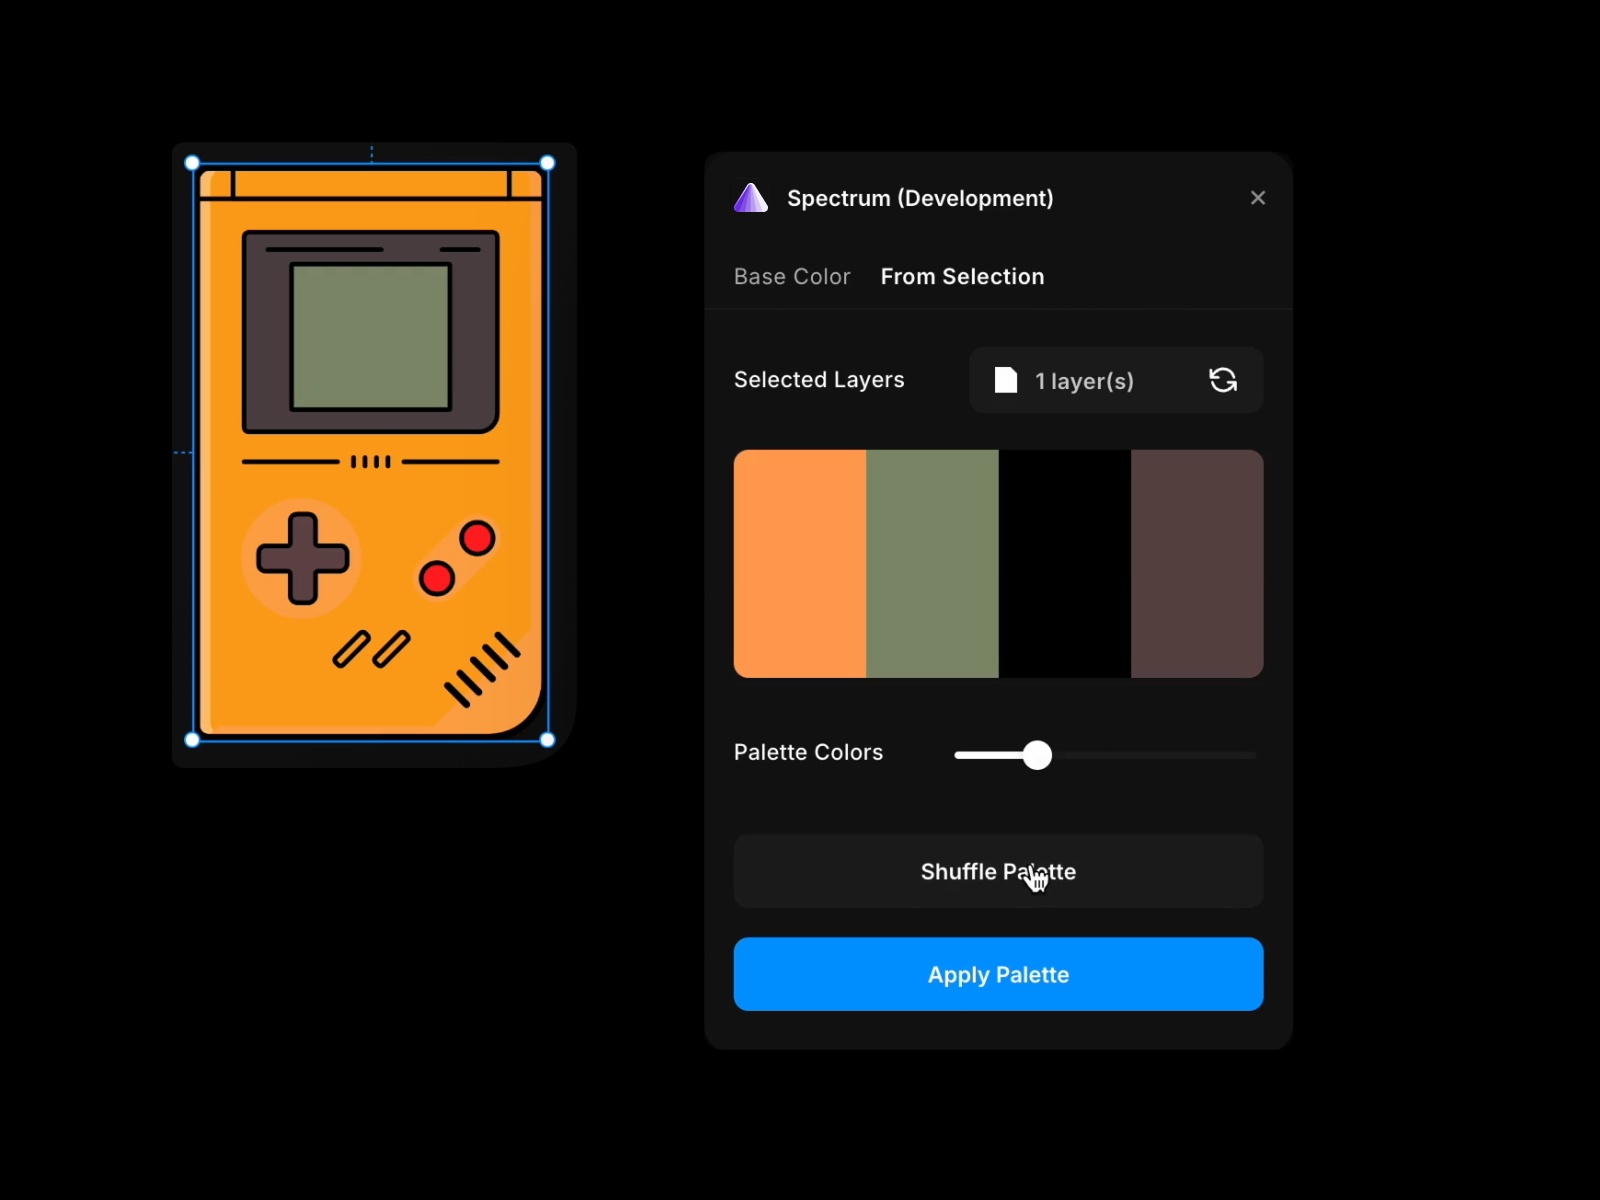Click the black swatch in the palette strip
Image resolution: width=1600 pixels, height=1200 pixels.
(1065, 563)
